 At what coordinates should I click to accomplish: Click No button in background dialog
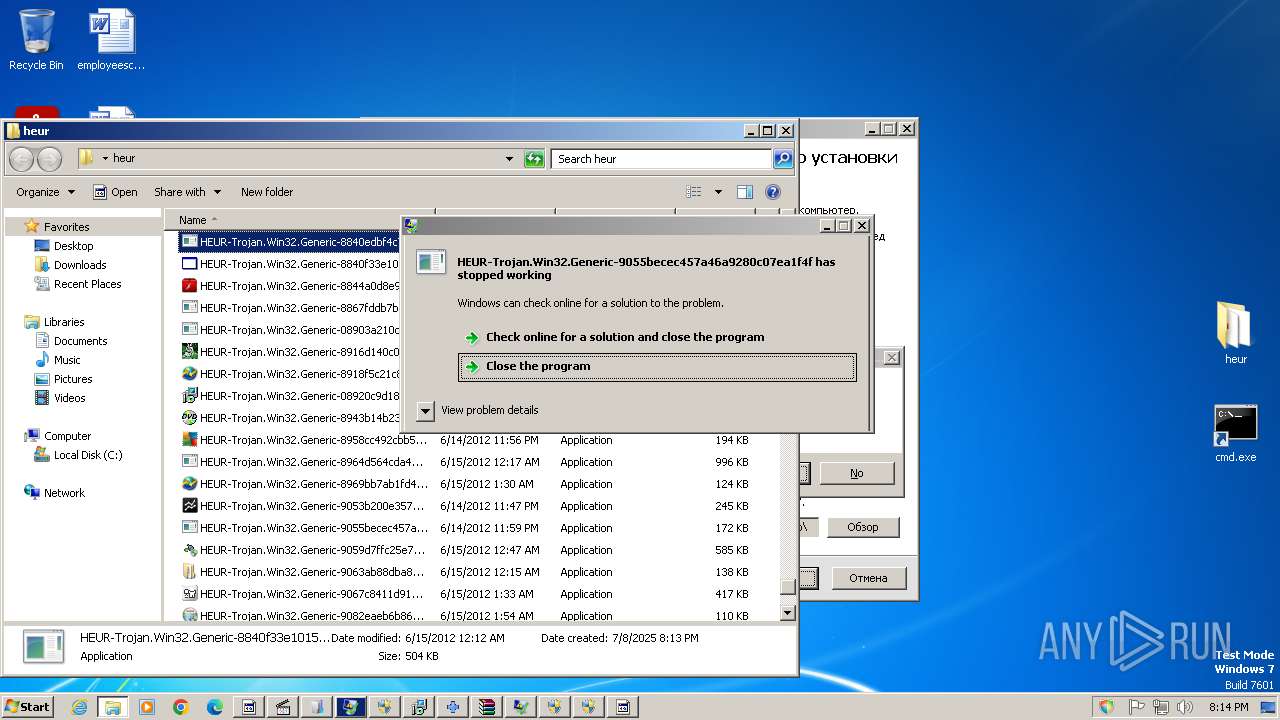point(857,473)
